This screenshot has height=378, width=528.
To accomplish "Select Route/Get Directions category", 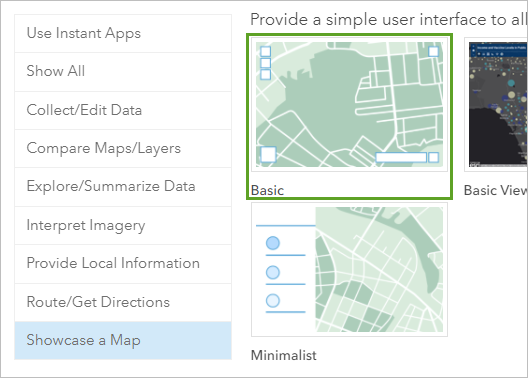I will [x=123, y=302].
